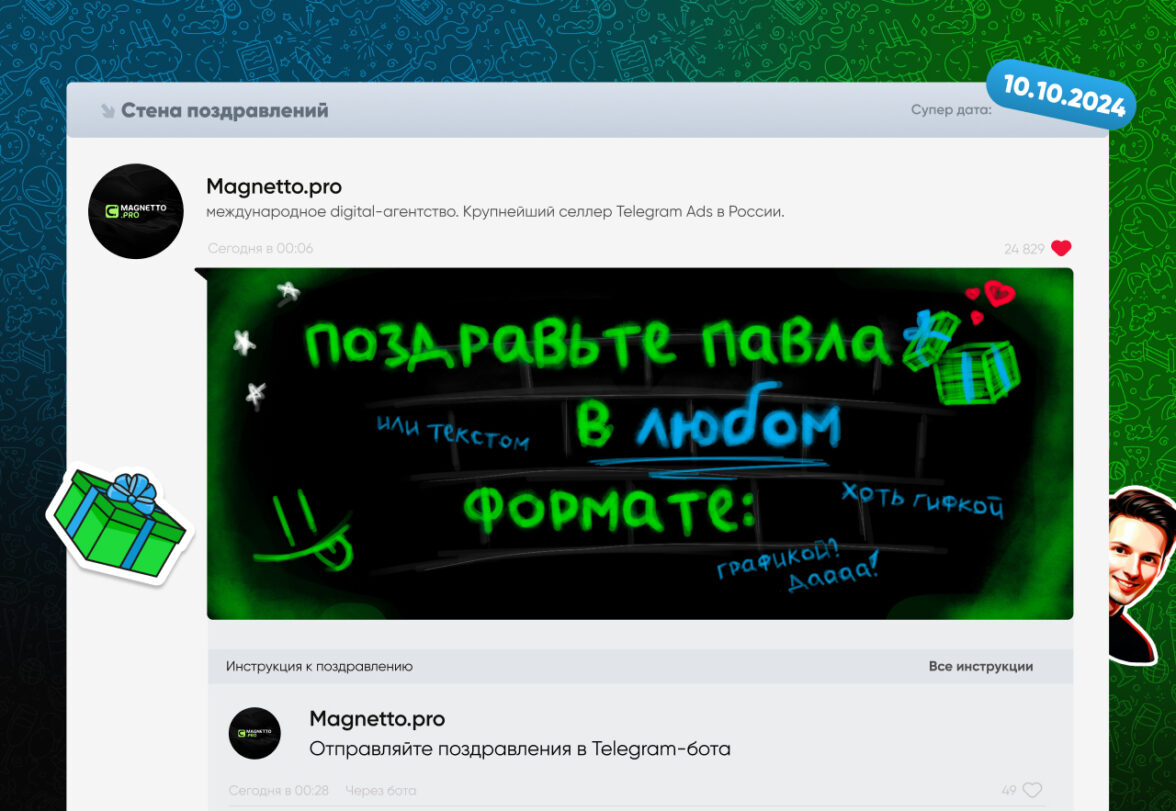Click the международное digital-агентство description line
1176x811 pixels.
[x=495, y=212]
